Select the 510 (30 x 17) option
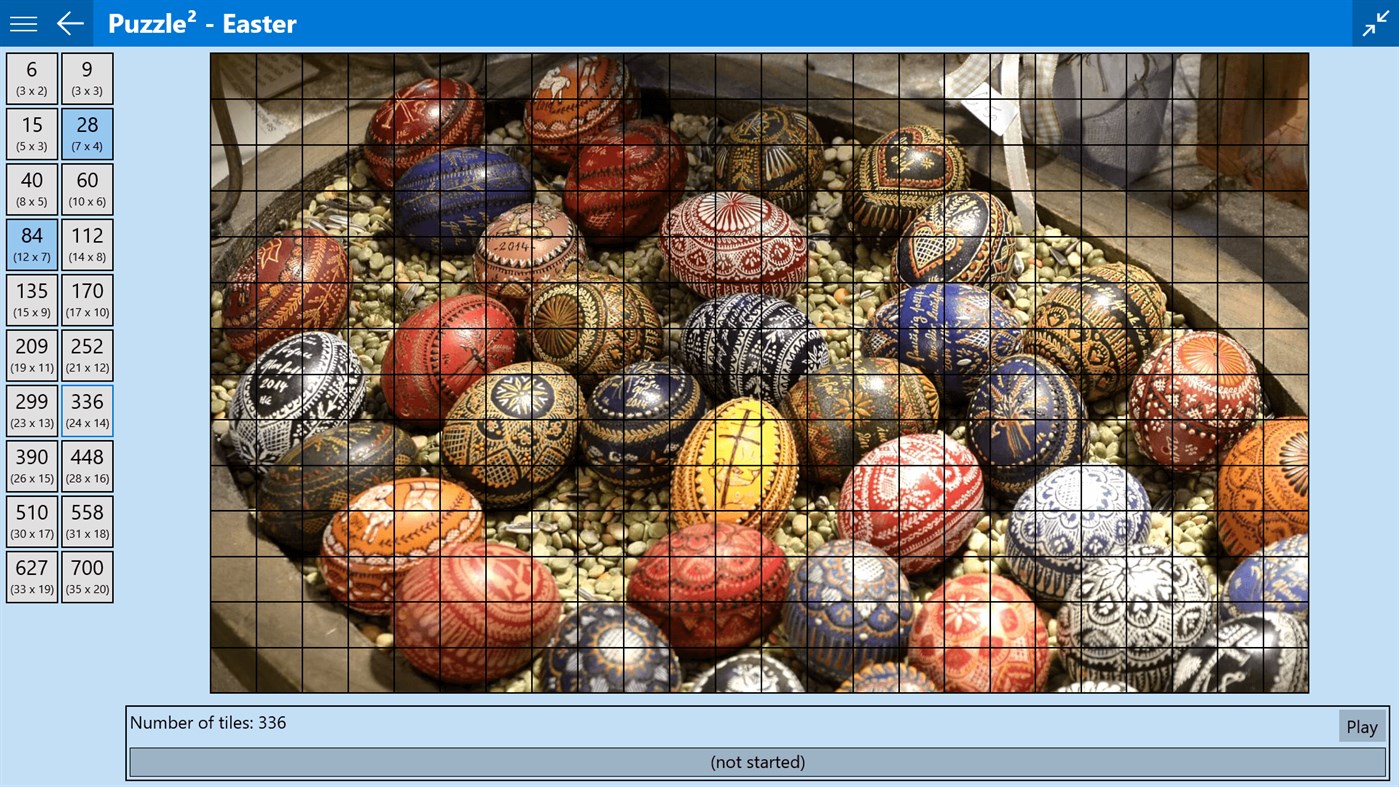The width and height of the screenshot is (1399, 787). pos(31,520)
